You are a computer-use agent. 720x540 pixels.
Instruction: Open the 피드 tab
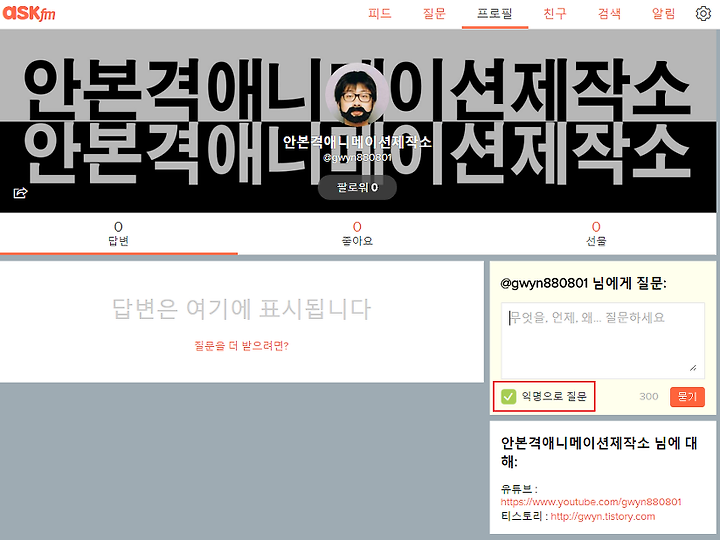(380, 14)
